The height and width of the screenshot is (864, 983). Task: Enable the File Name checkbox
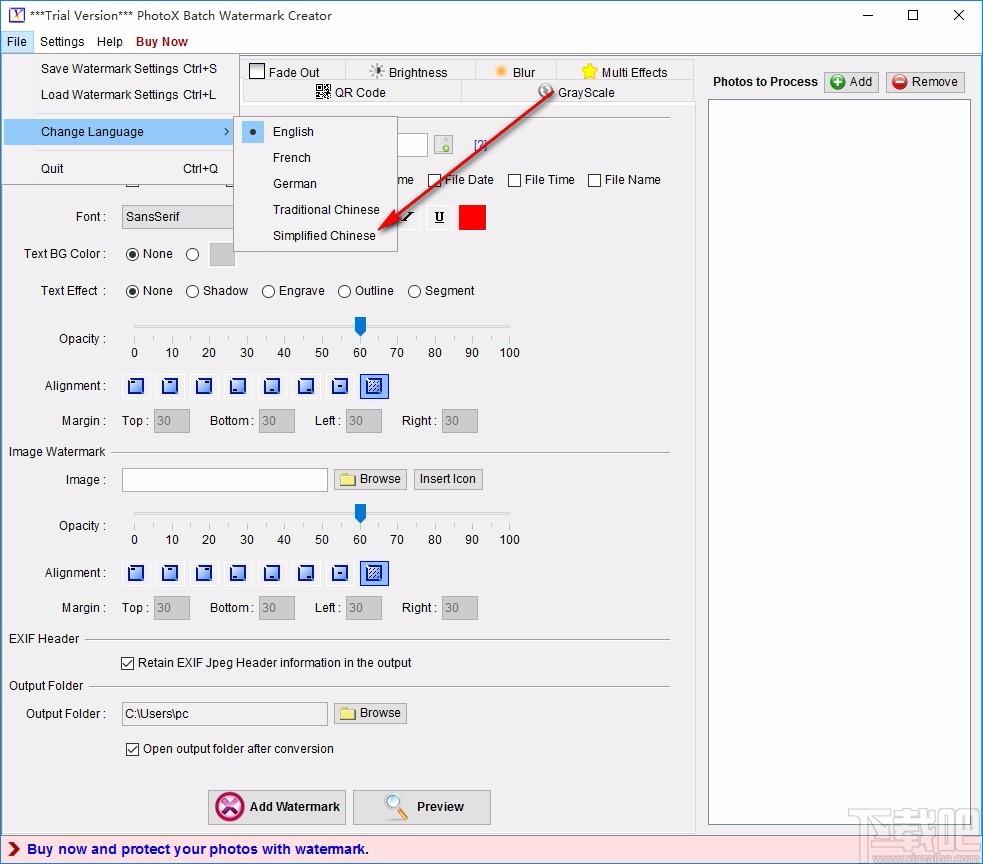594,181
